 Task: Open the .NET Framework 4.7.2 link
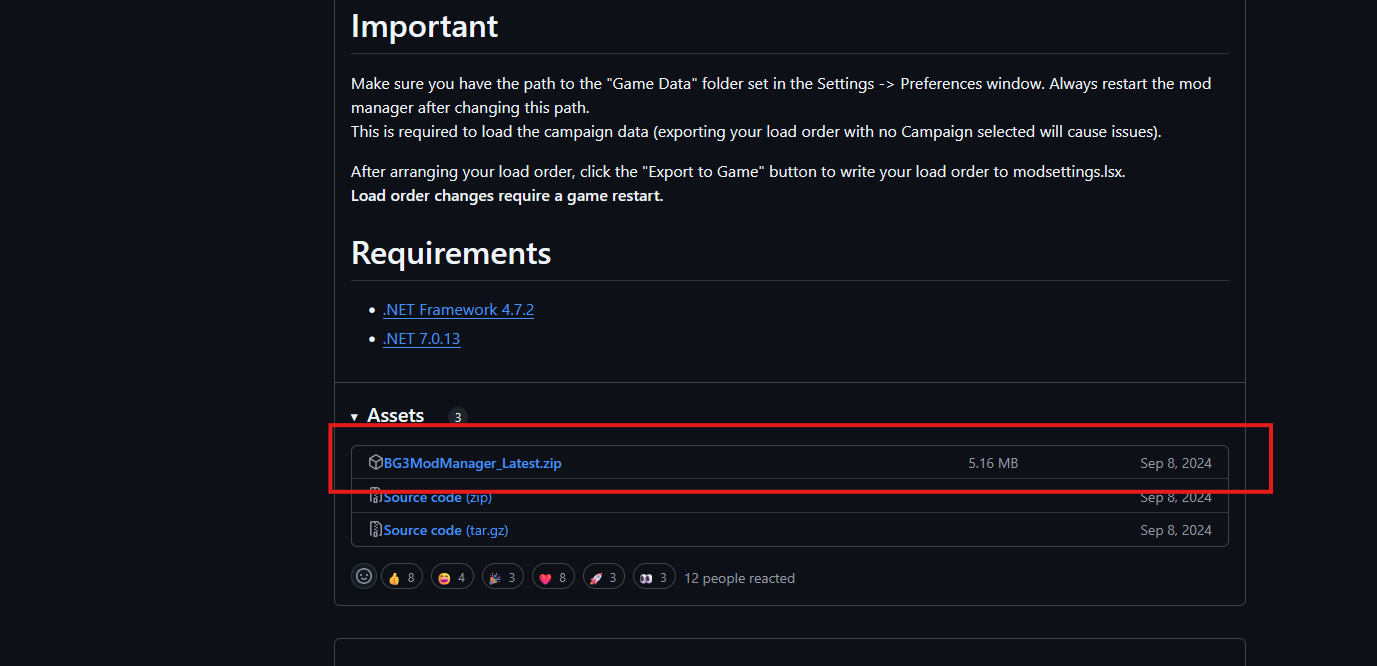(458, 310)
